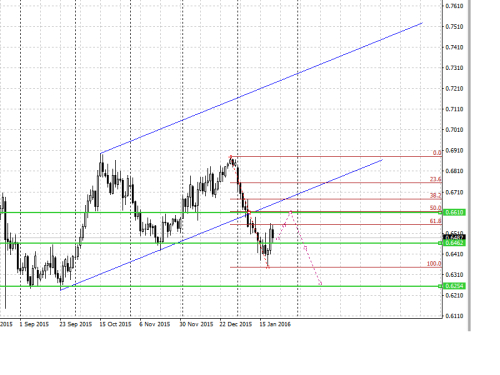The image size is (500, 375).
Task: Click the Fibonacci top anchor point at the December high
Action: tap(231, 157)
